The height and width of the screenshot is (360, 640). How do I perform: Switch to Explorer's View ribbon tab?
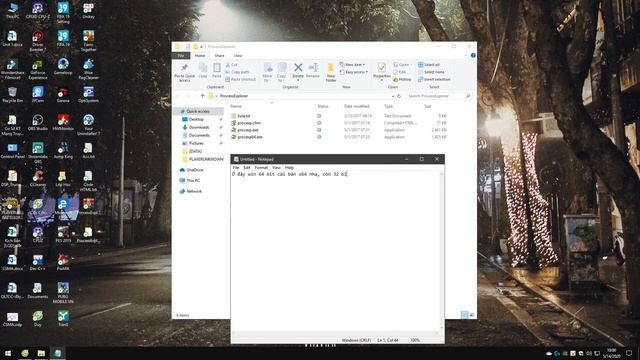point(238,56)
